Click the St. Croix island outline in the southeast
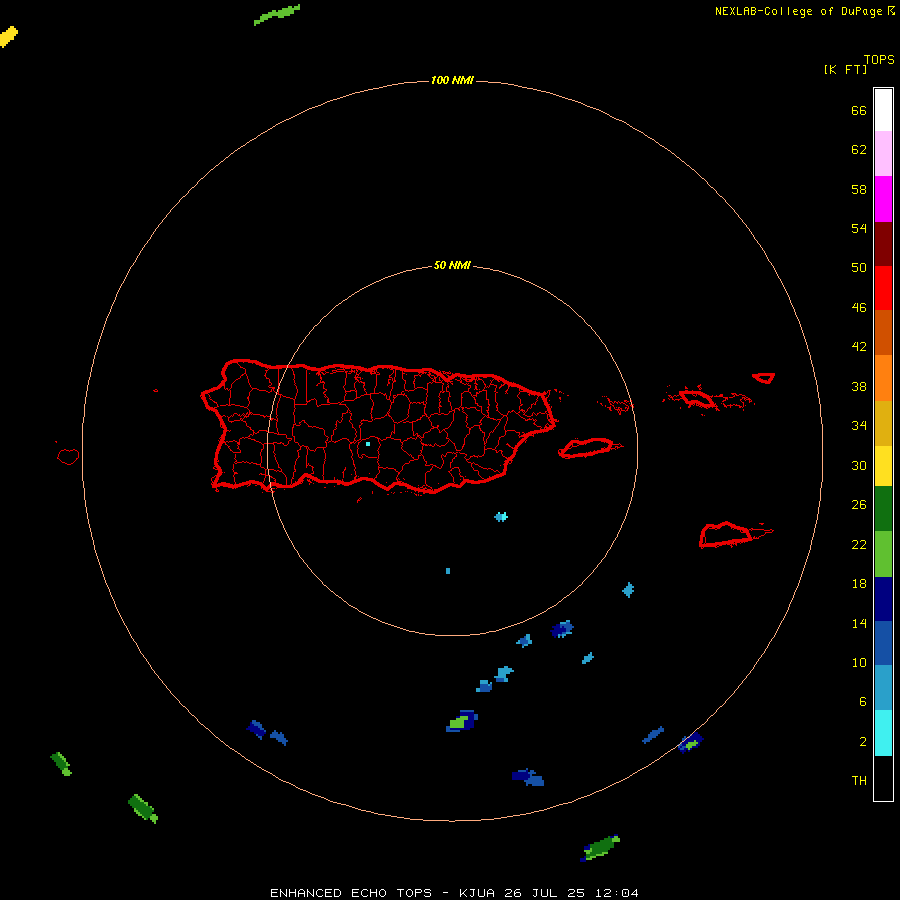The image size is (900, 900). tap(726, 534)
